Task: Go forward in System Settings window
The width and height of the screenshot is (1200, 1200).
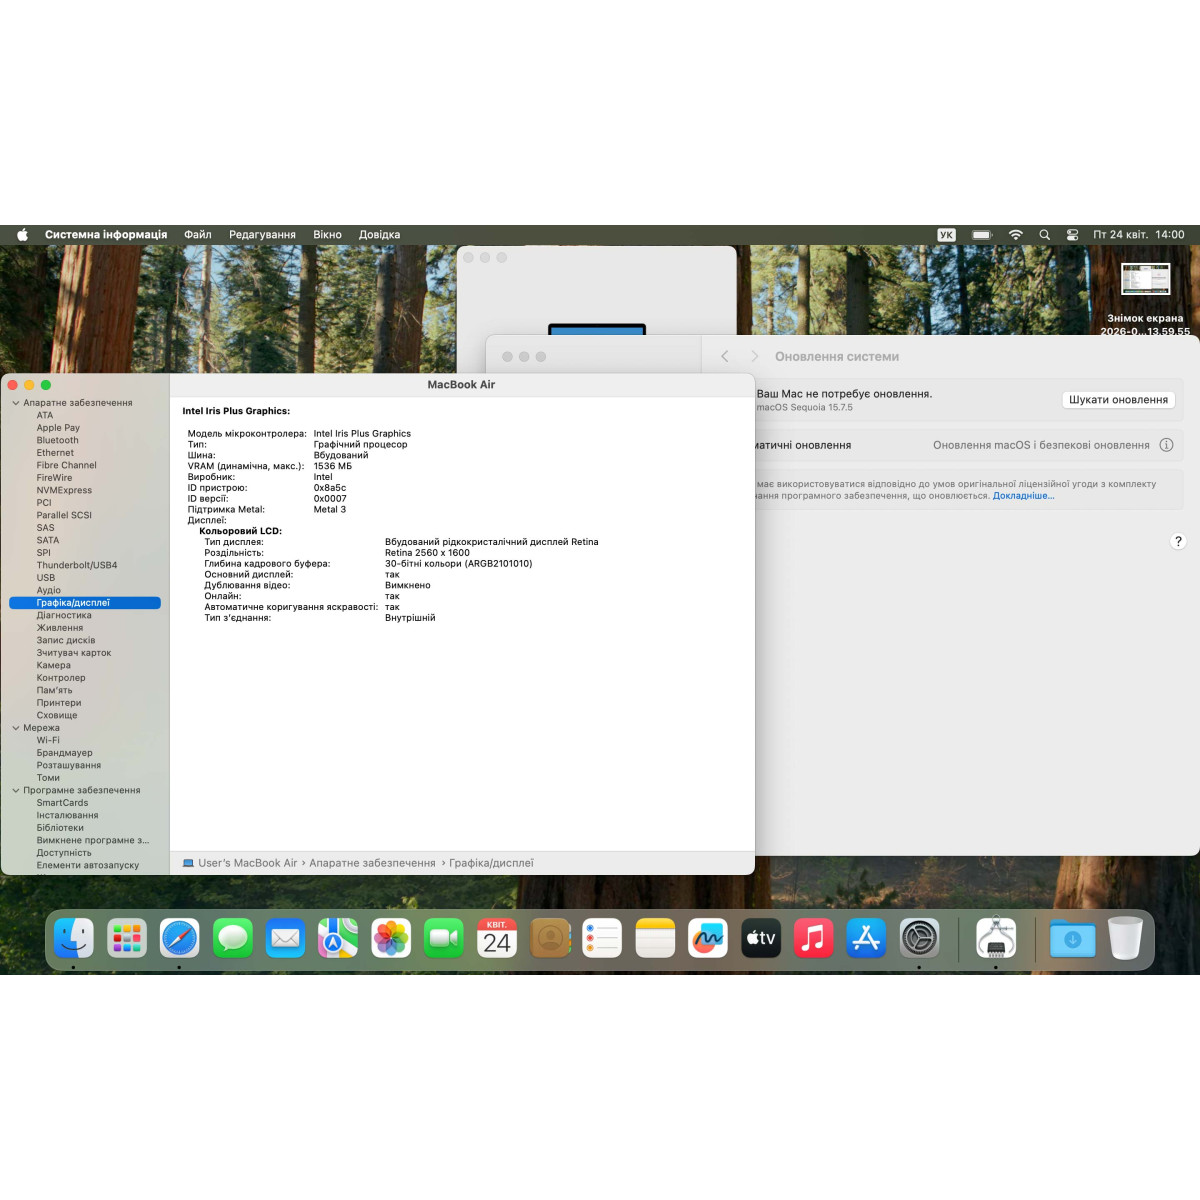Action: pos(755,356)
